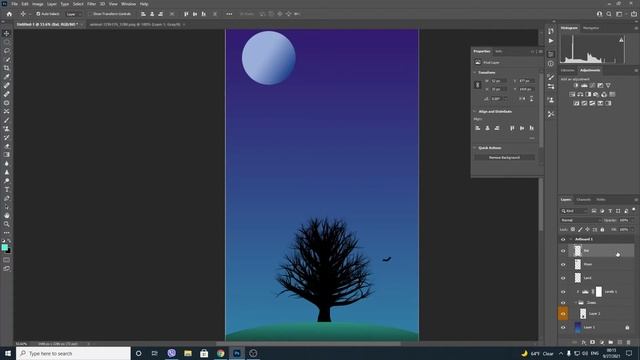Click the foreground color swatch
Screen dimensions: 640x360
[4, 247]
